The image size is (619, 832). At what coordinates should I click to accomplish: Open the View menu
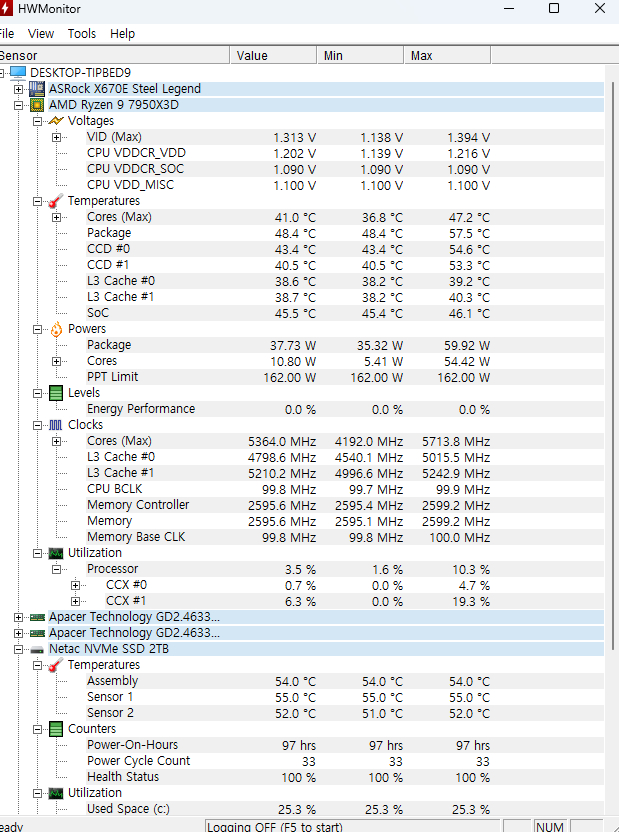(x=41, y=33)
